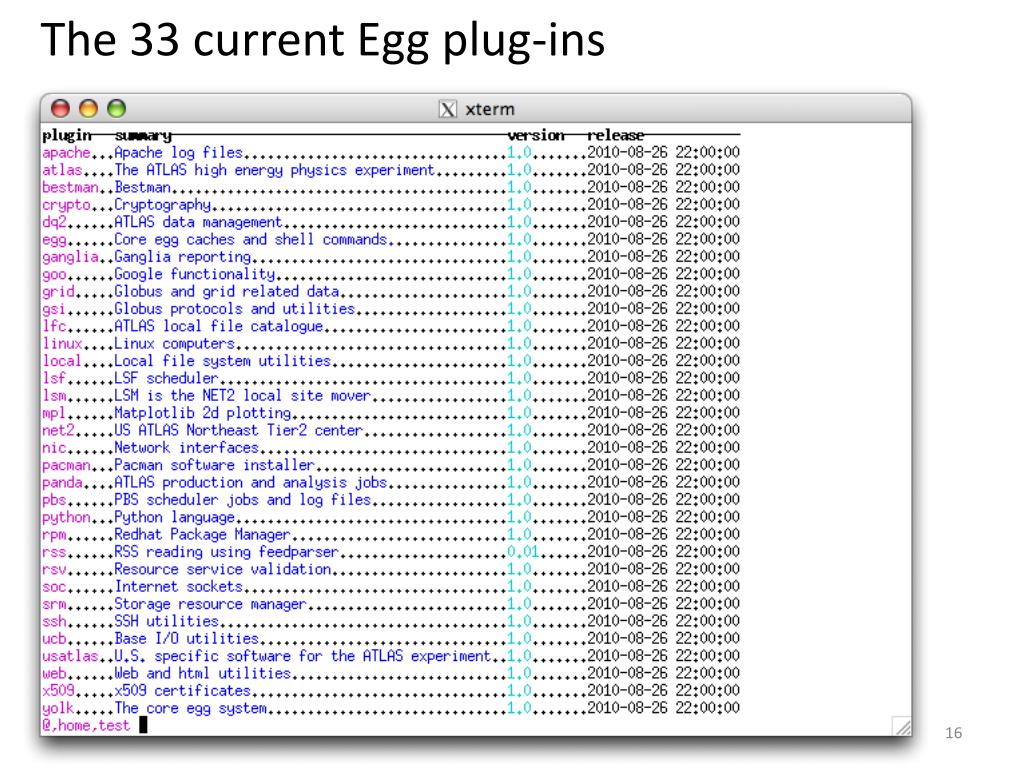Viewport: 1024px width, 768px height.
Task: Click the "crypto" plugin name
Action: coord(66,205)
